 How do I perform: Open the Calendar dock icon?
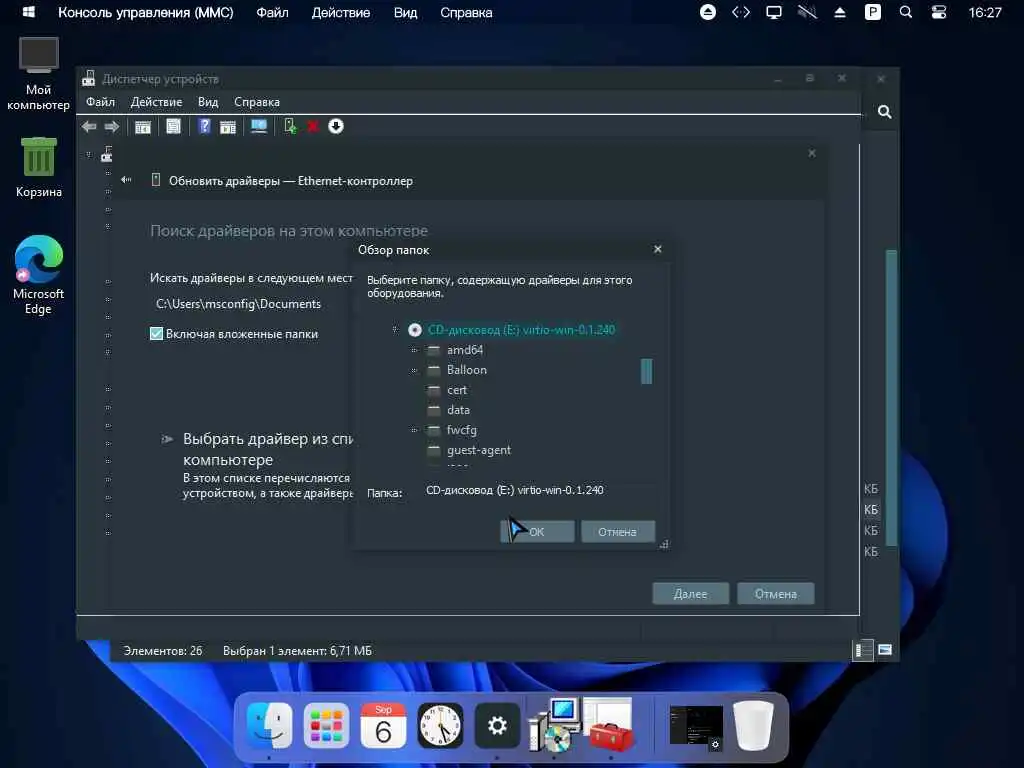383,725
